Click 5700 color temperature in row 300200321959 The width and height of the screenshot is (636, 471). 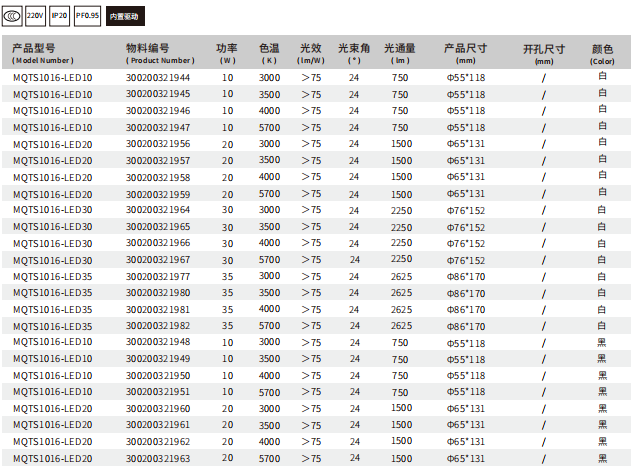tap(269, 194)
